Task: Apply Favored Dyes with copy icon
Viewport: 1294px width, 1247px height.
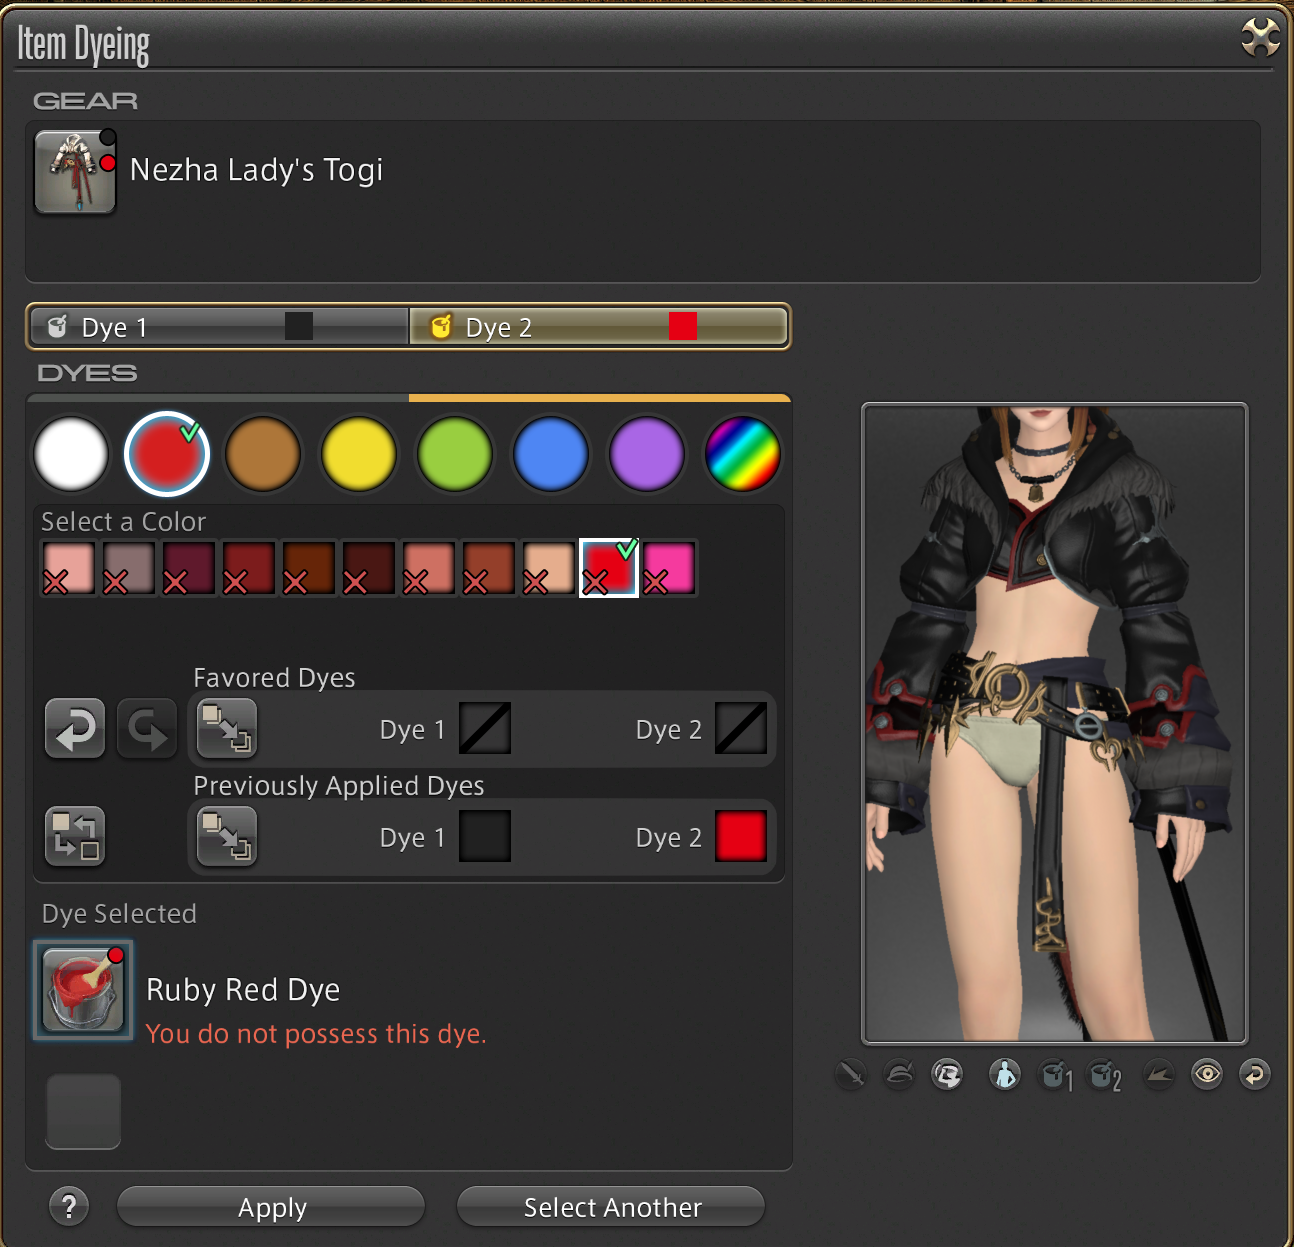Action: pos(227,728)
